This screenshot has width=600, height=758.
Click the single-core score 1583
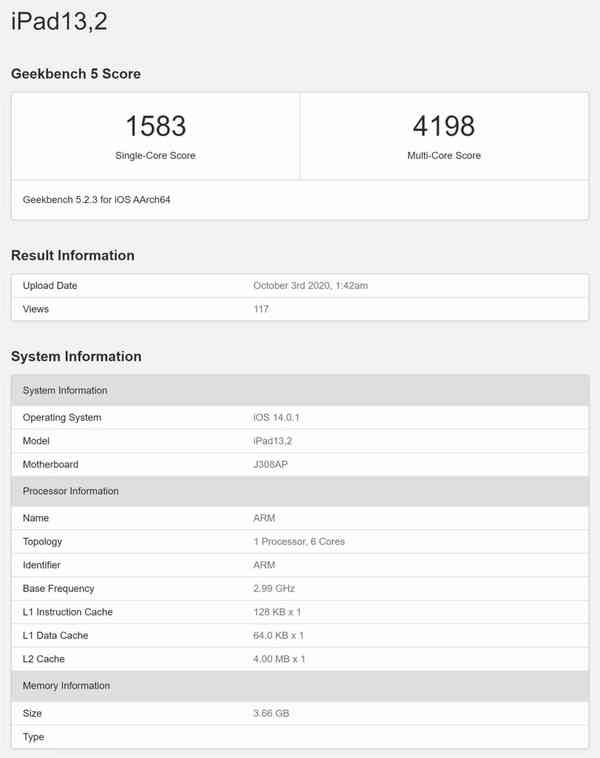pos(156,126)
